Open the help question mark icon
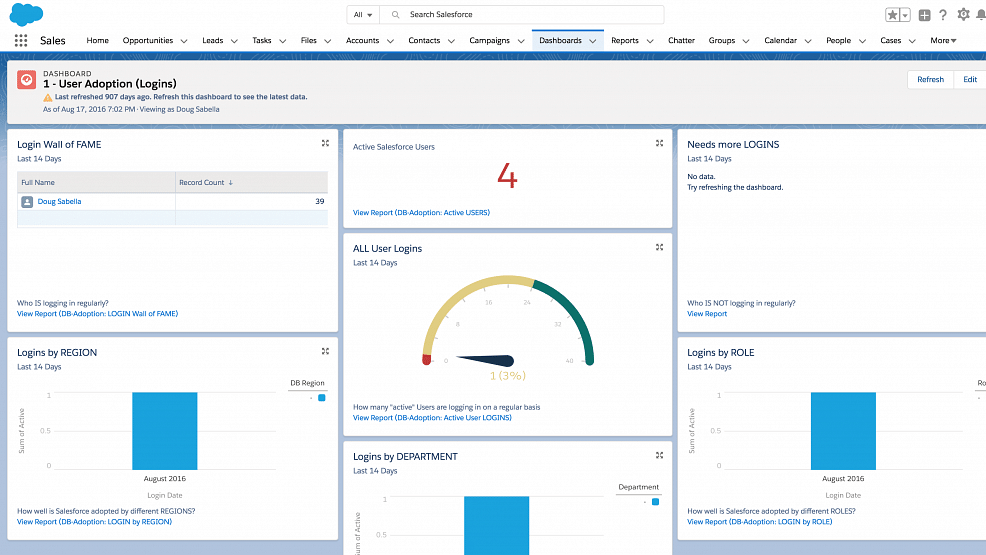Viewport: 986px width, 555px height. pyautogui.click(x=943, y=15)
